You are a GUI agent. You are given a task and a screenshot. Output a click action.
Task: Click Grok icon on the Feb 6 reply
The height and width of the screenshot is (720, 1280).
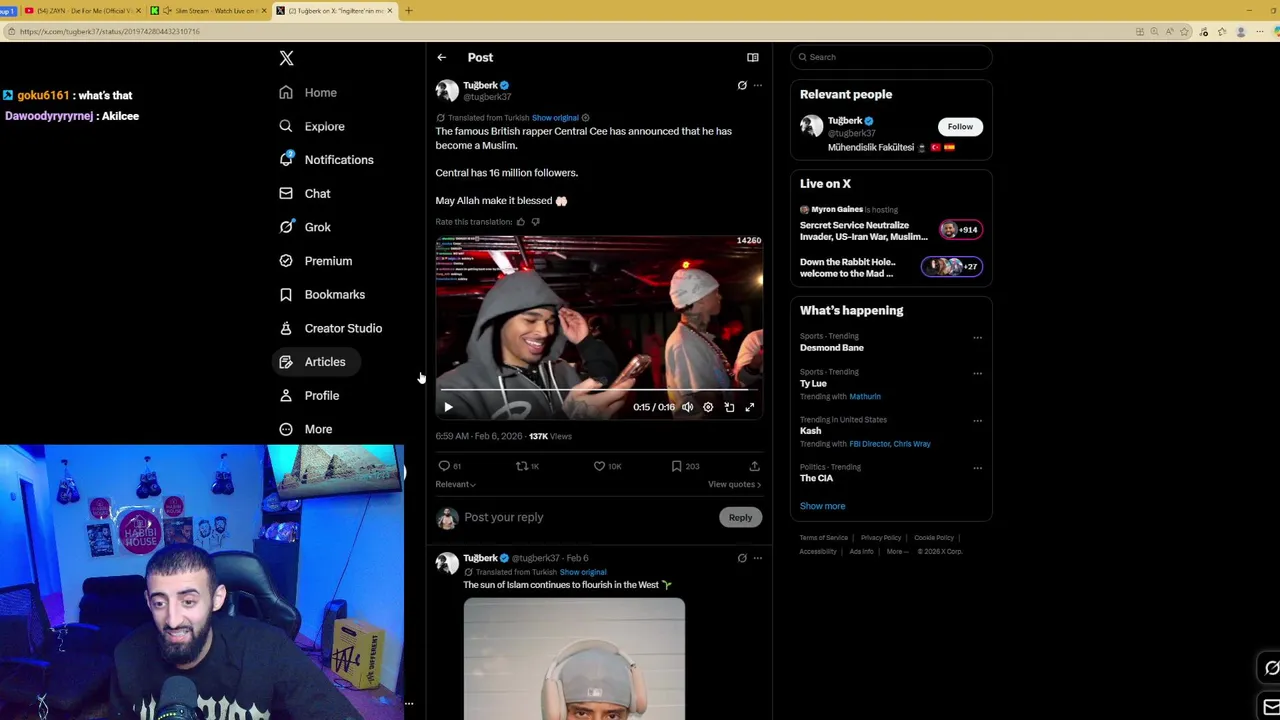[742, 558]
